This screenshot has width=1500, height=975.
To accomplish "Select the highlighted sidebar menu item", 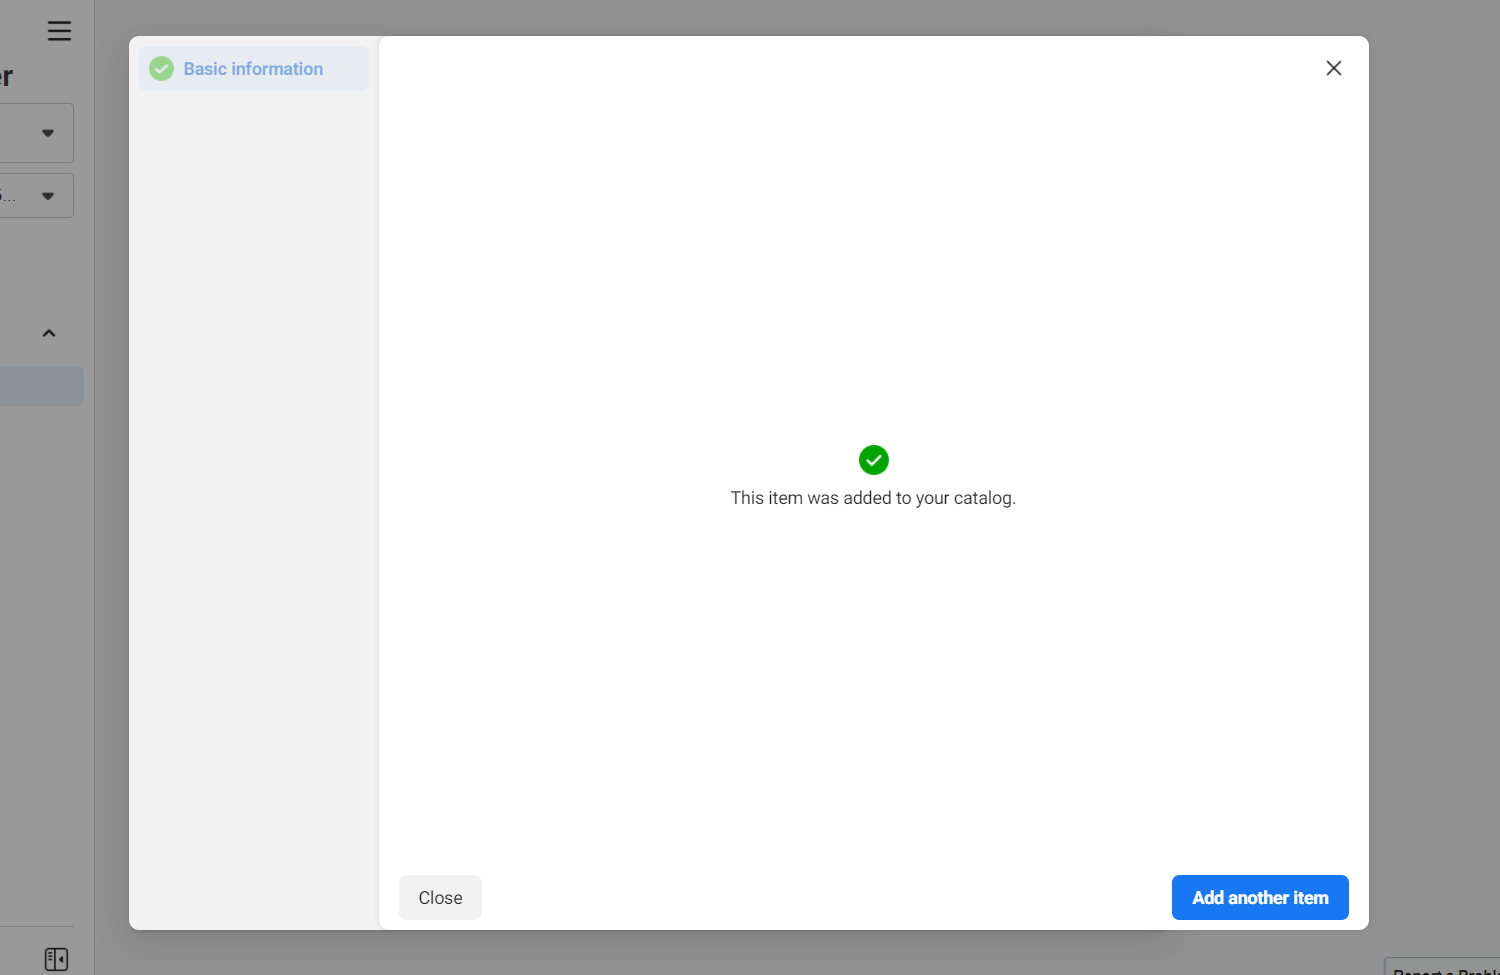I will [40, 386].
